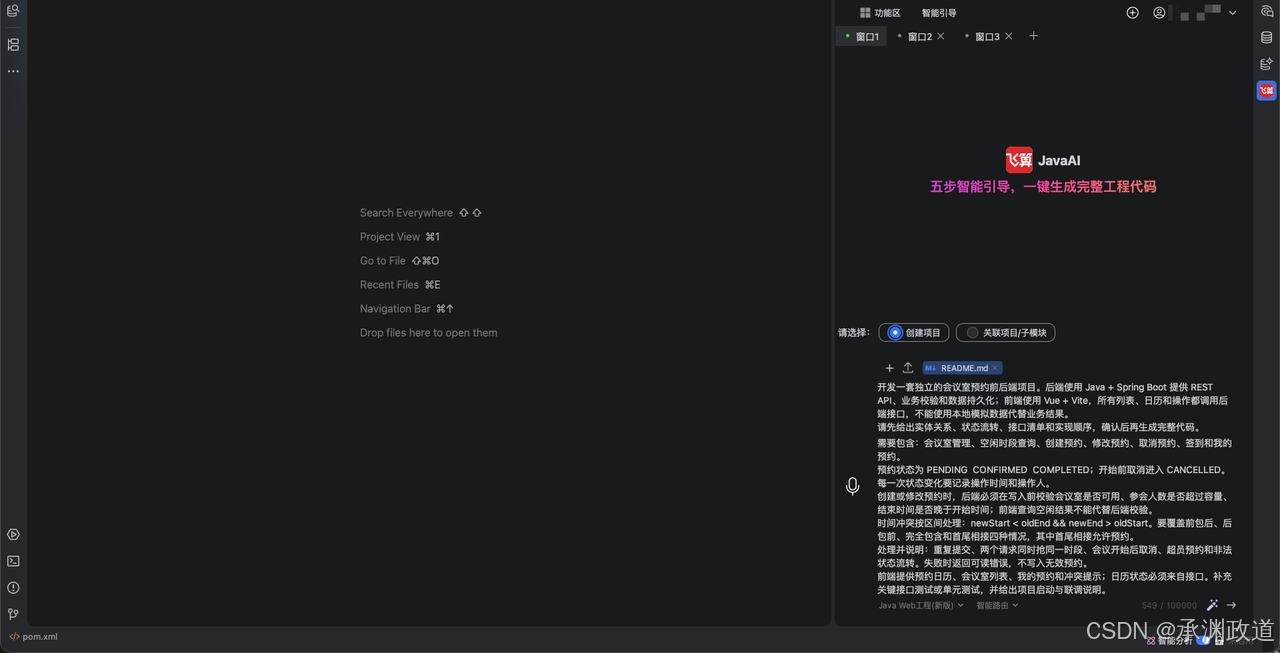The width and height of the screenshot is (1280, 653).
Task: Switch to the 窗口3 tab
Action: tap(988, 36)
